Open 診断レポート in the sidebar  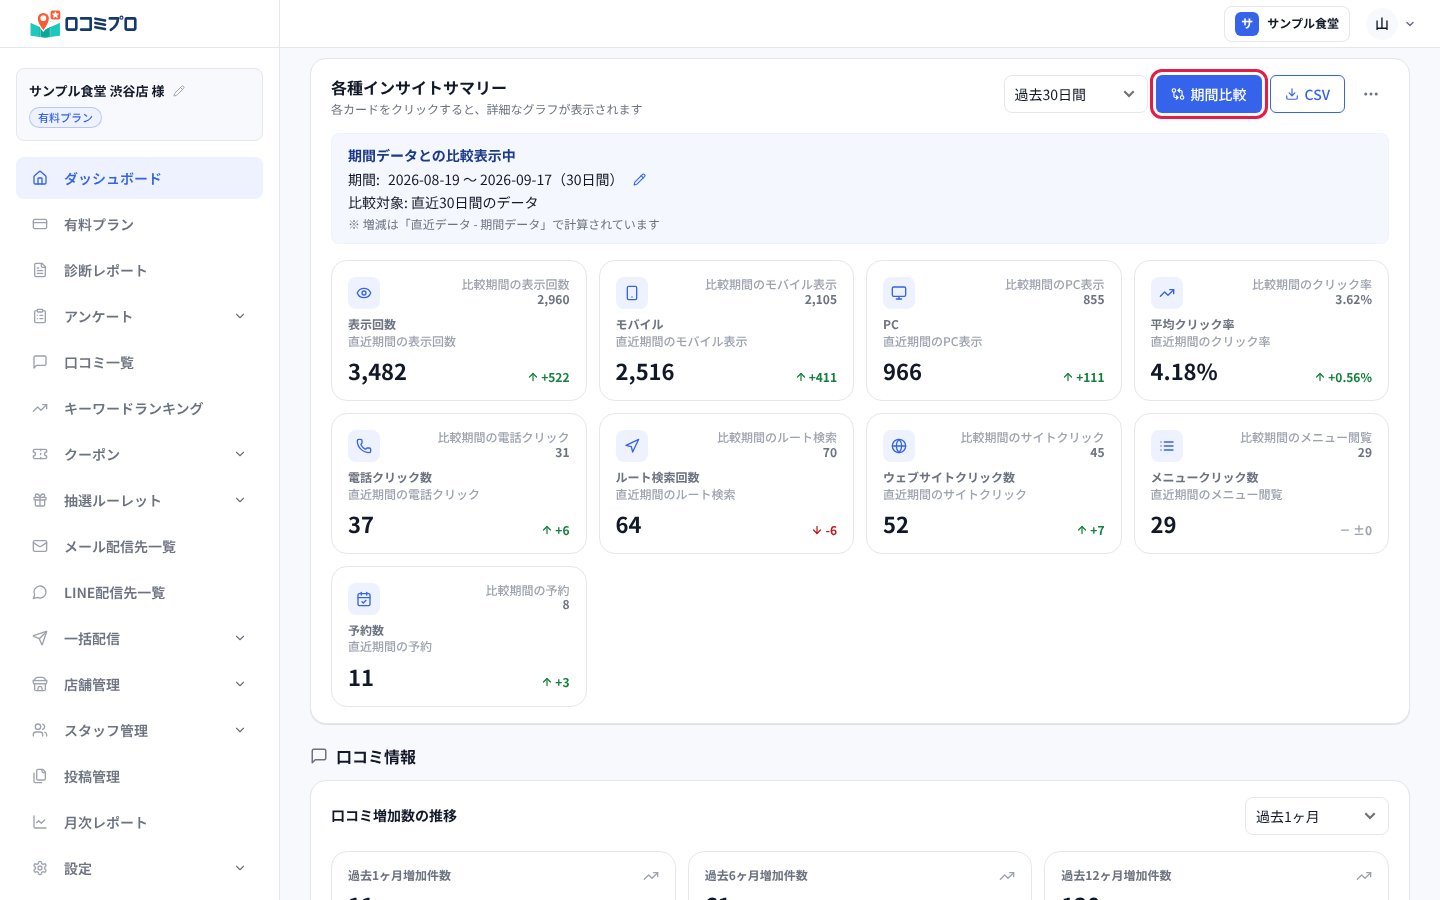coord(139,270)
